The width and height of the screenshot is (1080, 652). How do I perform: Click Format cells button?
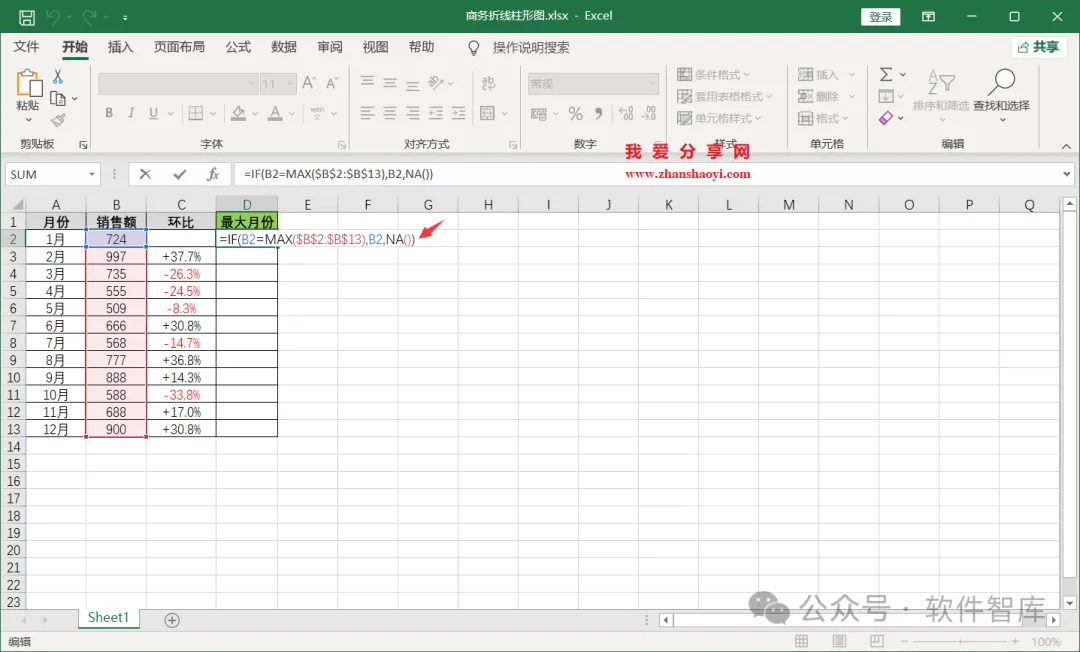pyautogui.click(x=819, y=118)
